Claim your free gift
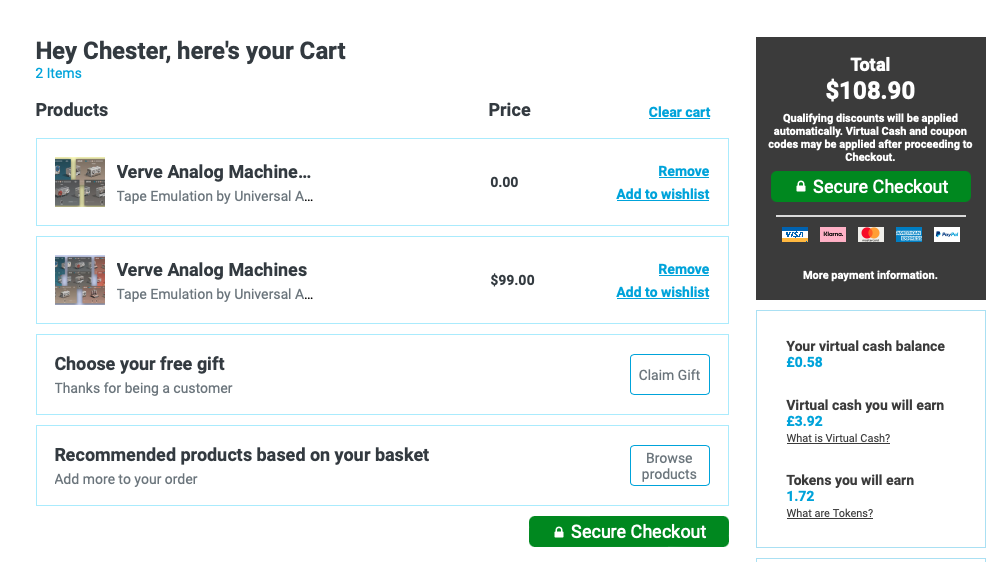Viewport: 1000px width, 562px height. pos(670,374)
